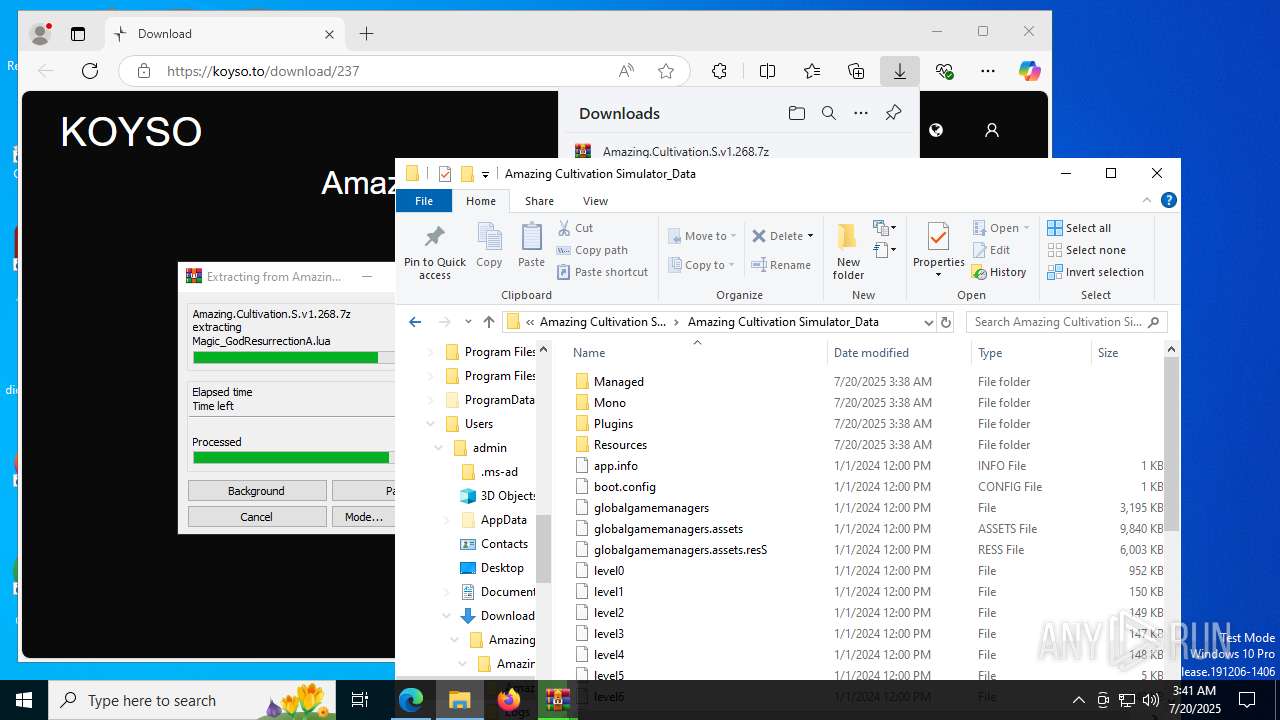Click the Copy ribbon icon
1280x720 pixels.
click(489, 246)
